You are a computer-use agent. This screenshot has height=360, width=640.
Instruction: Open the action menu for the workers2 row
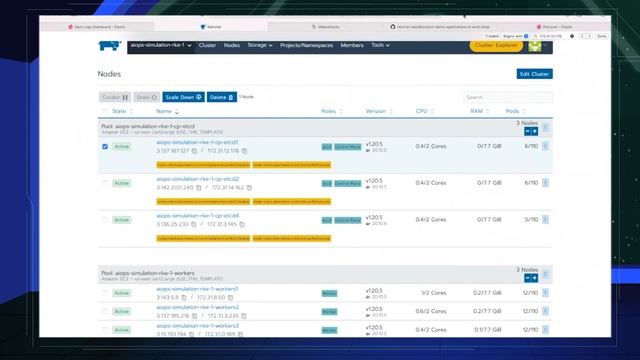pyautogui.click(x=545, y=311)
